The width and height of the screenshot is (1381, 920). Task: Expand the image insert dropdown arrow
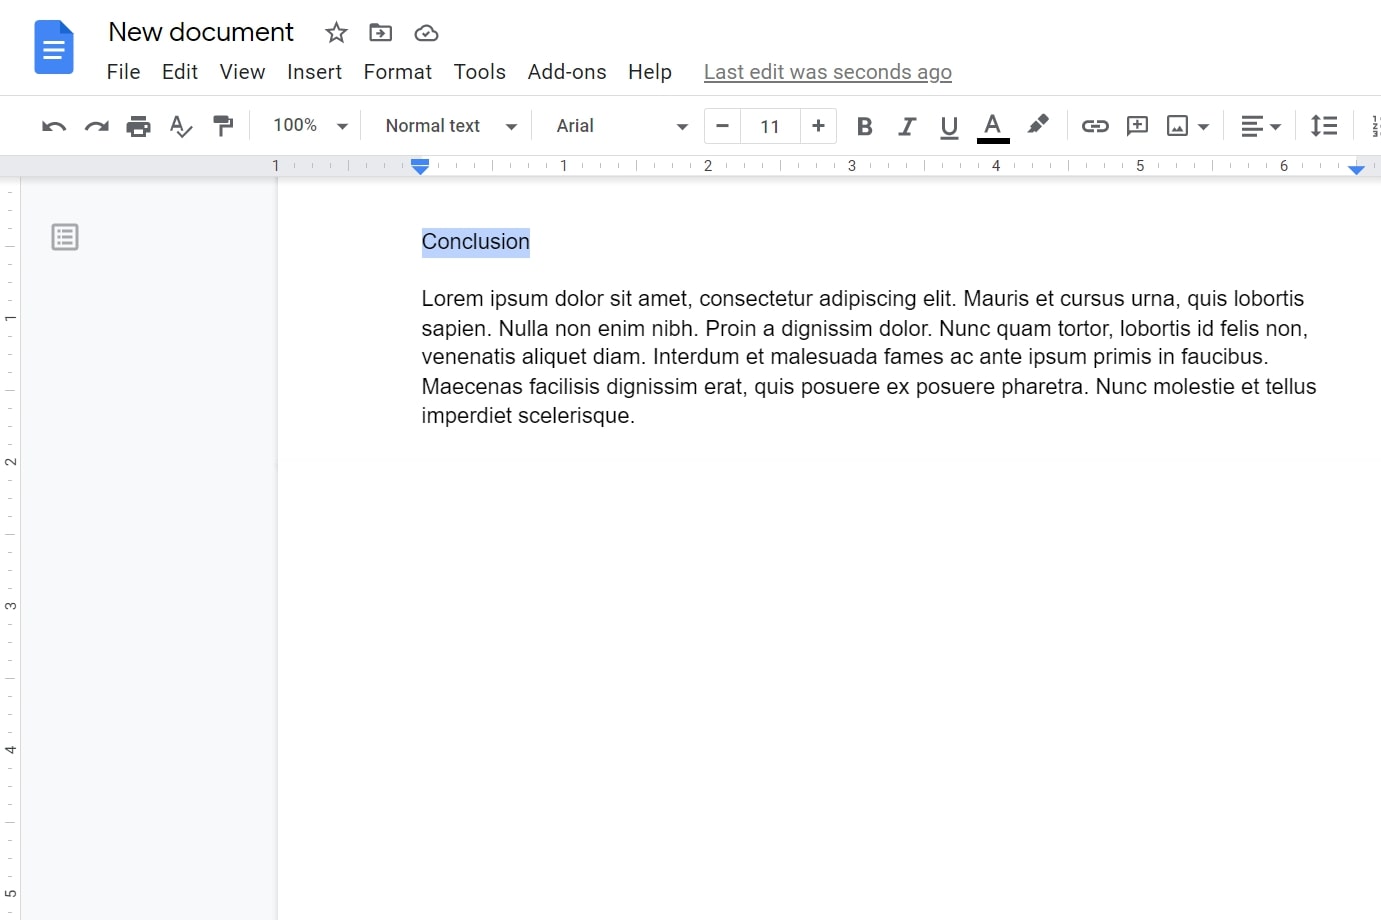[1203, 126]
